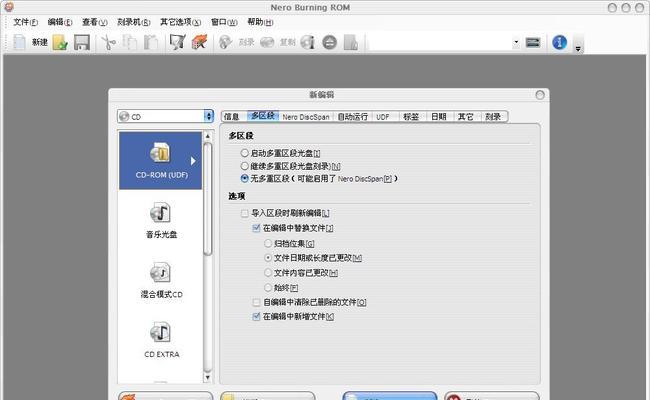
Task: Click the compilation properties icon with checkmark
Action: click(177, 42)
